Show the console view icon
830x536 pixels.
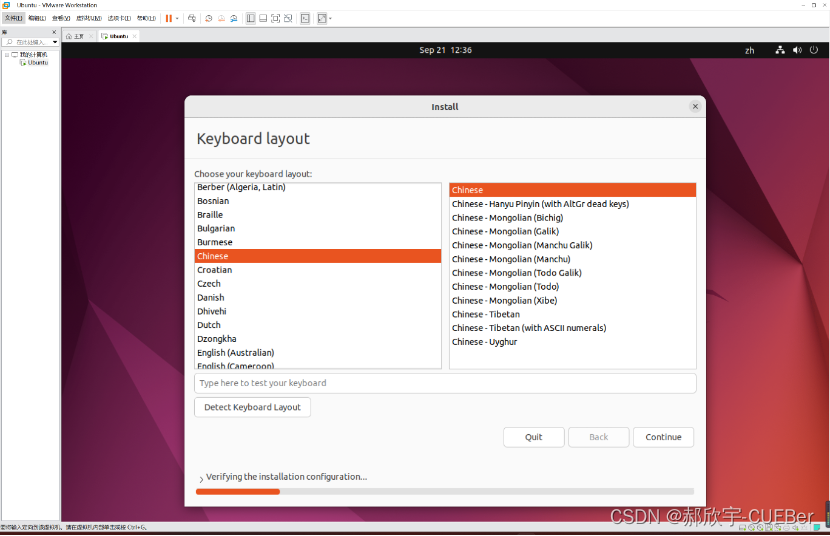click(305, 19)
